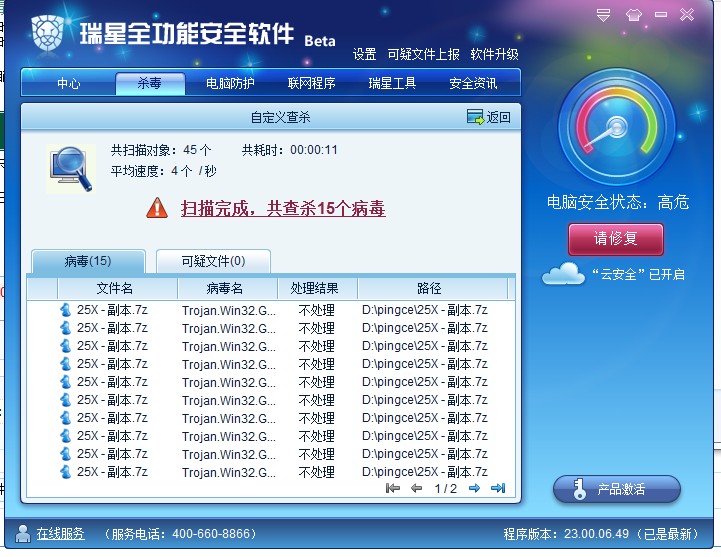Open the title bar dropdown menu icon
This screenshot has width=721, height=557.
(603, 15)
